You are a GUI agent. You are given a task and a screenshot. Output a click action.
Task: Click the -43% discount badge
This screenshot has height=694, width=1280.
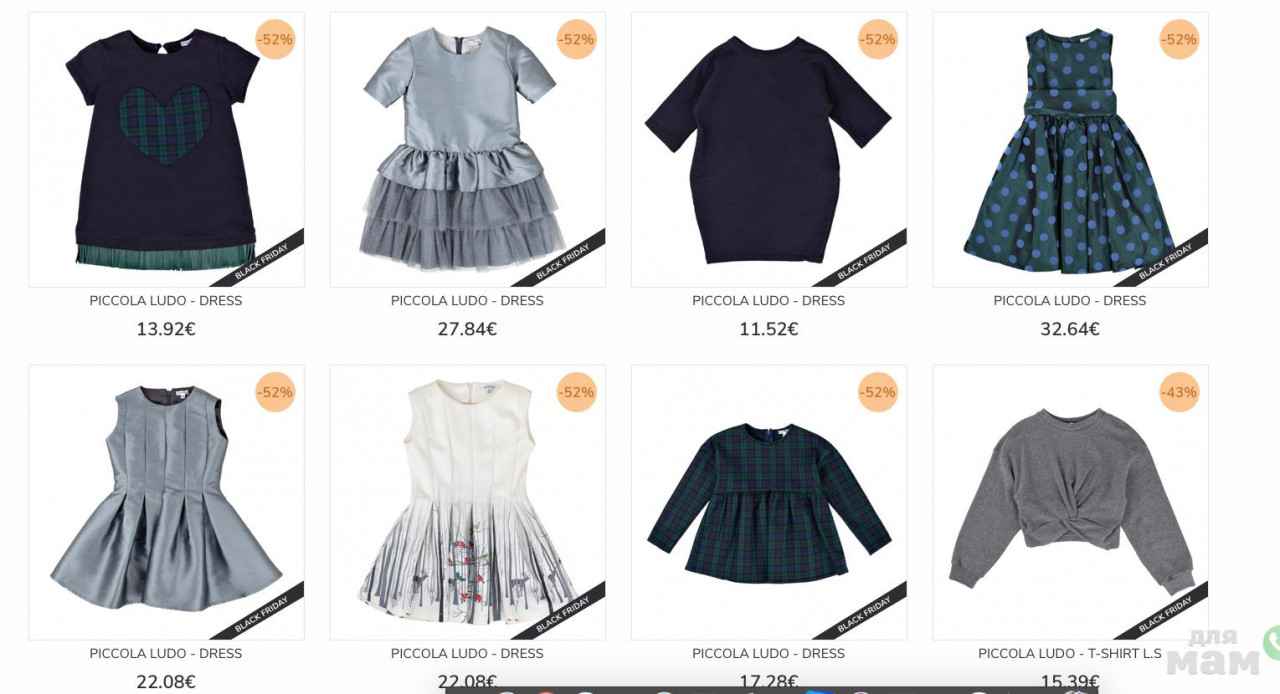tap(1179, 392)
